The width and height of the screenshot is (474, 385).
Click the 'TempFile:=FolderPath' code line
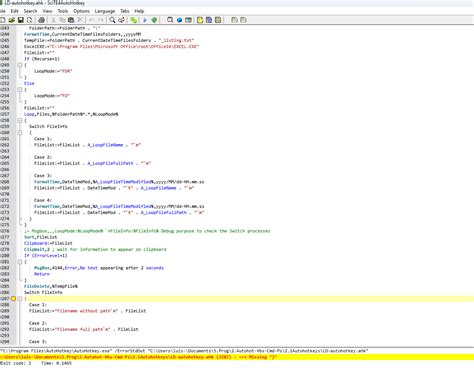point(109,40)
